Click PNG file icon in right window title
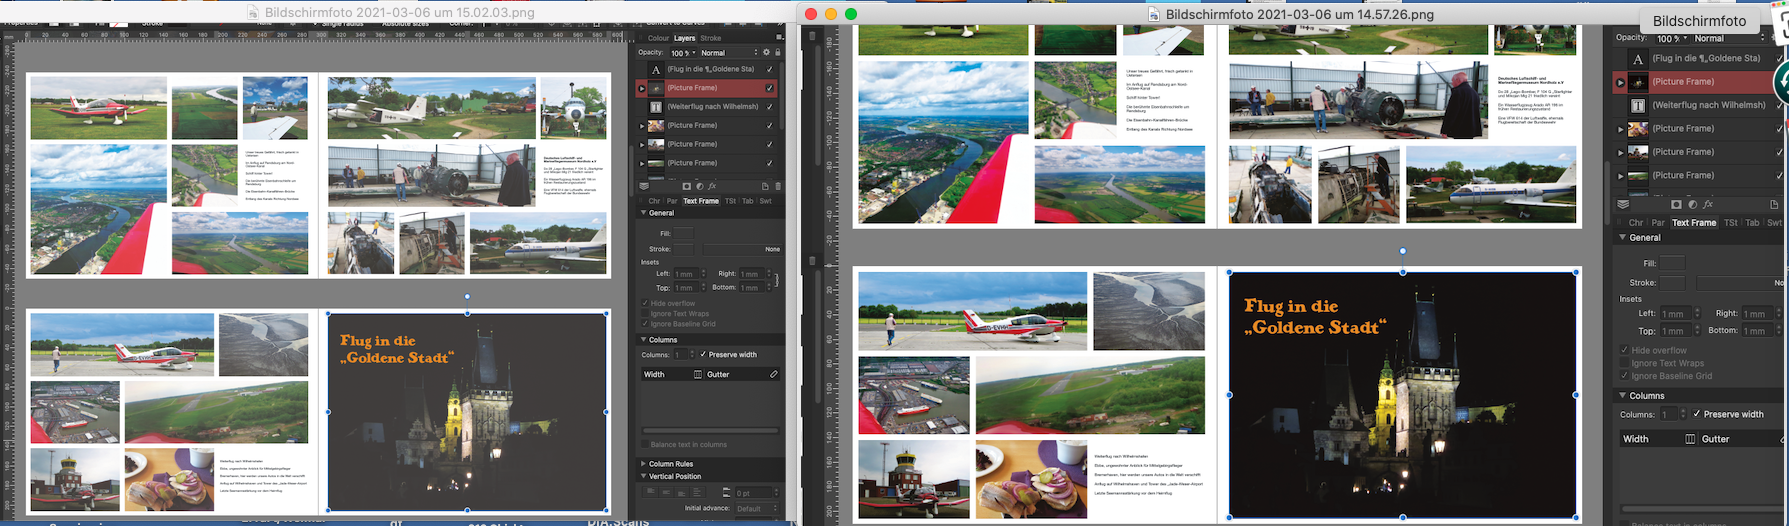 pos(1154,14)
